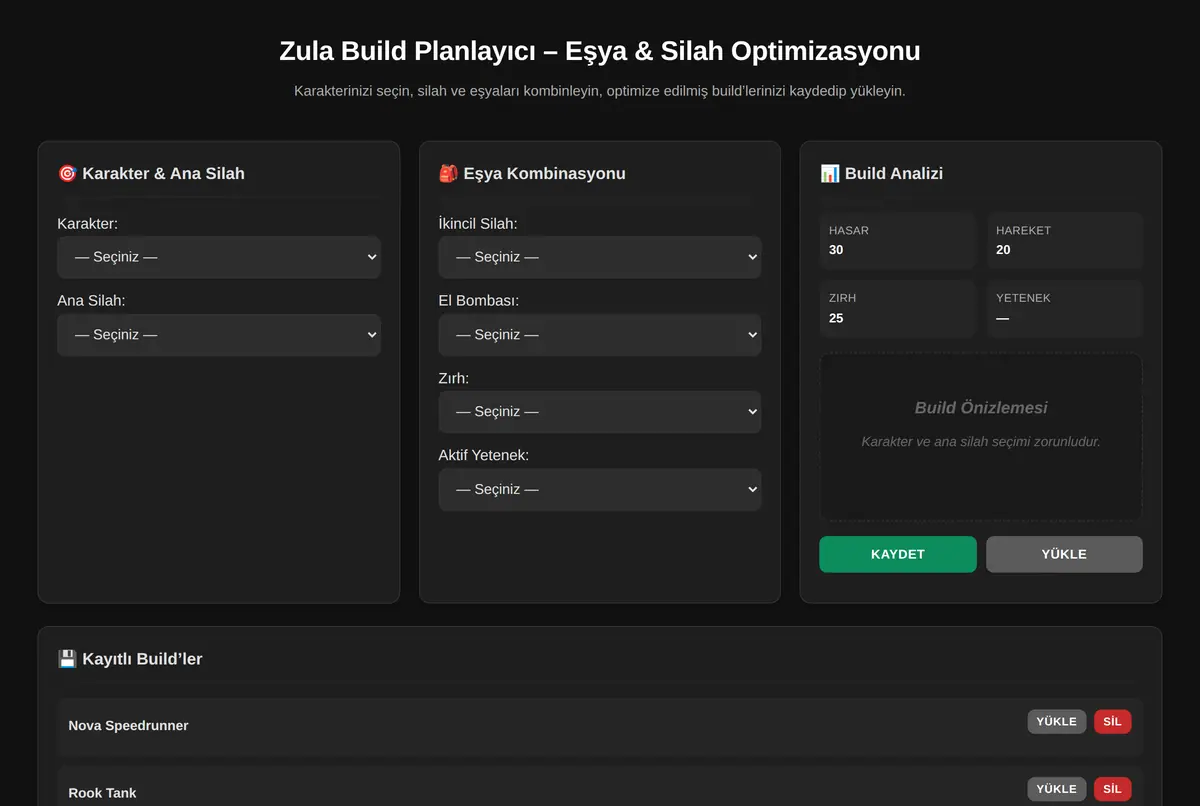1200x806 pixels.
Task: Click the 'Karakter ve ana silah seçimi zorunludur.' message
Action: [x=981, y=441]
